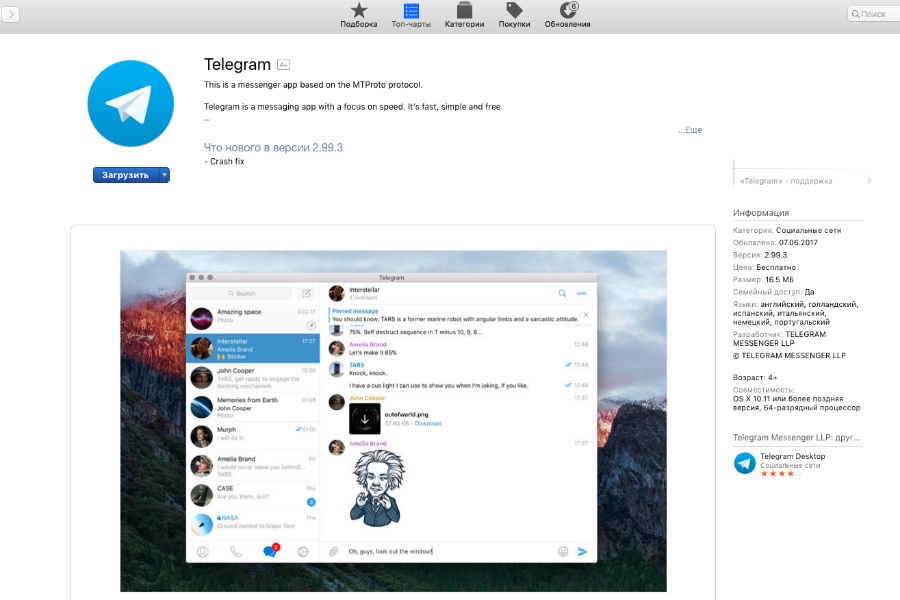Open the Категории section icon
Viewport: 900px width, 600px height.
463,13
